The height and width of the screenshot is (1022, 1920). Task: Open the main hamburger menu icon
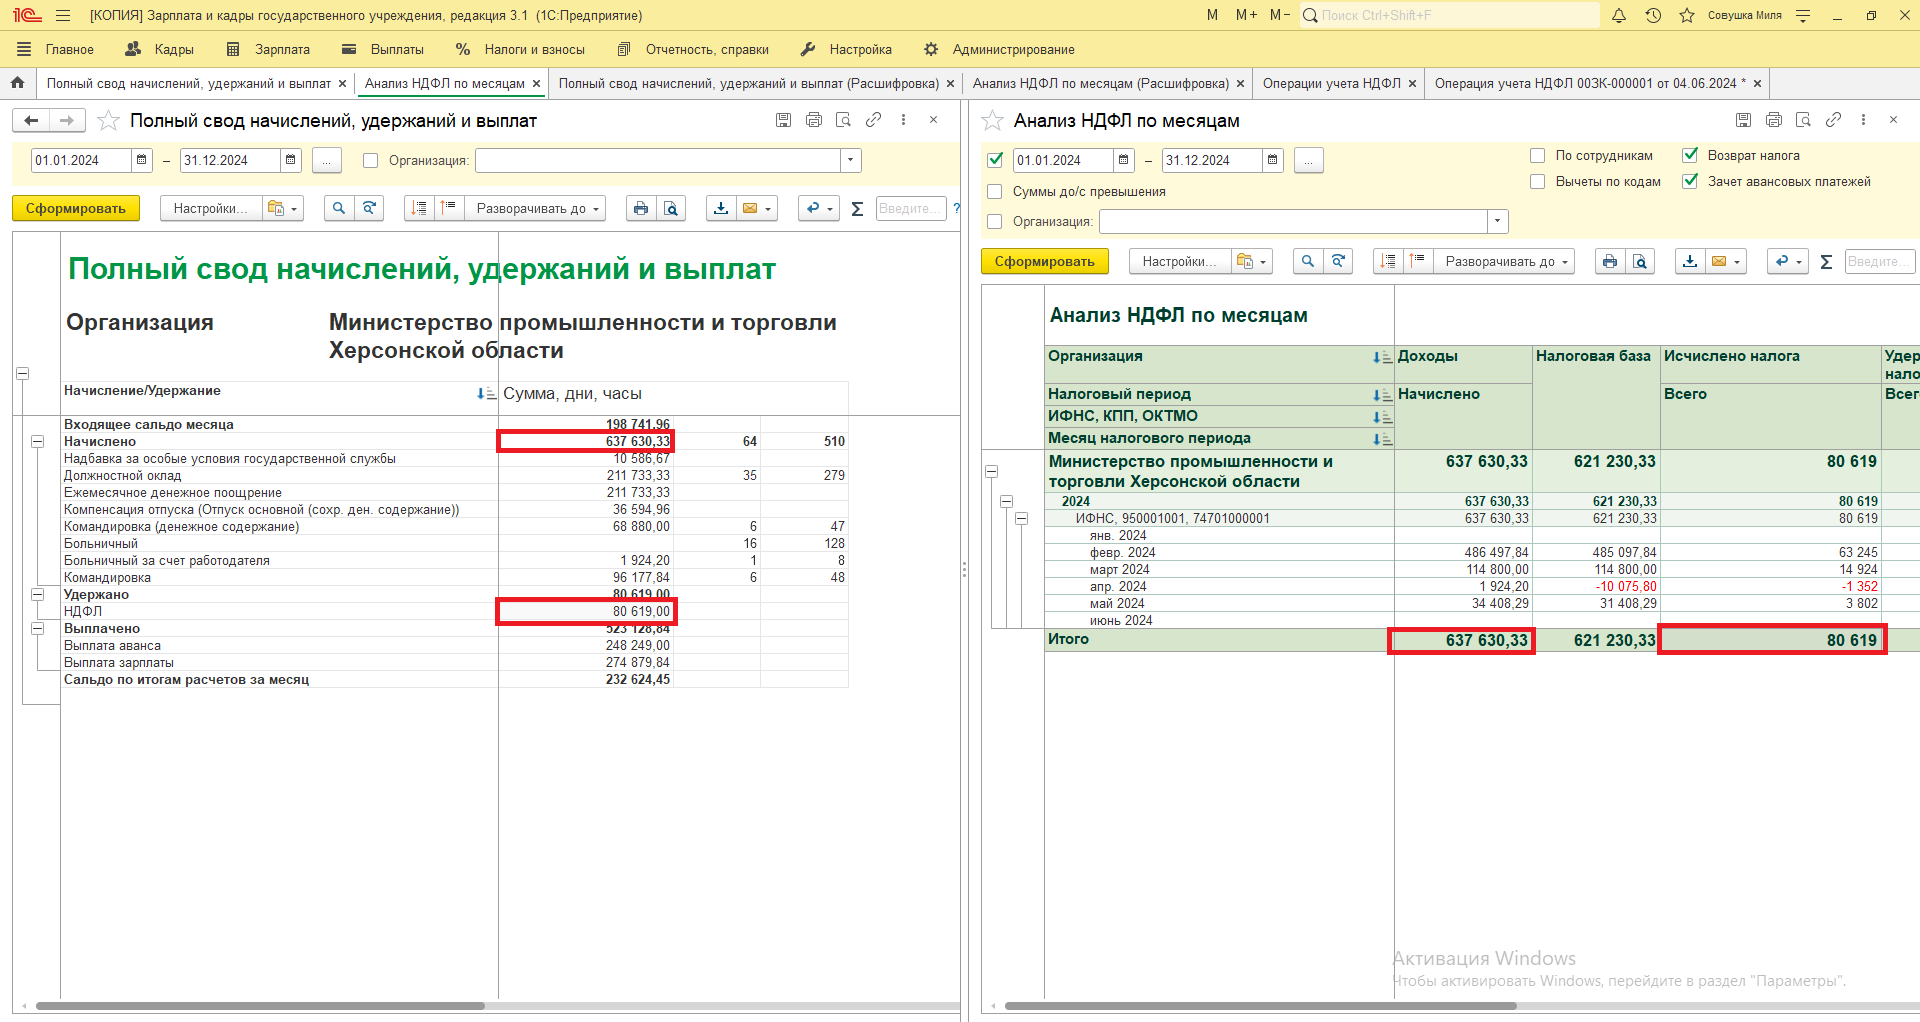tap(62, 15)
